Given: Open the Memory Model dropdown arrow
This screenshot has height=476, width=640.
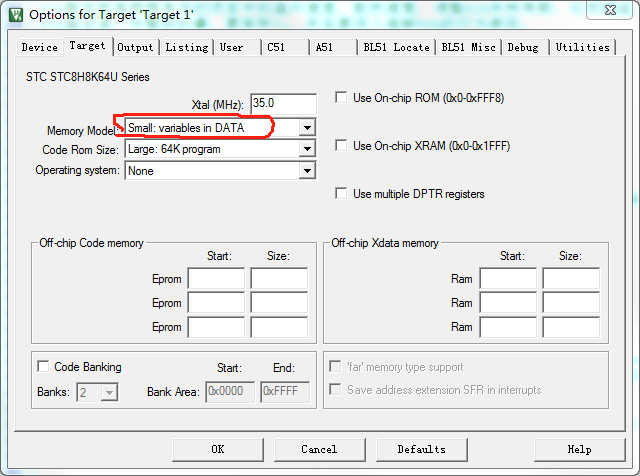Looking at the screenshot, I should (x=307, y=128).
